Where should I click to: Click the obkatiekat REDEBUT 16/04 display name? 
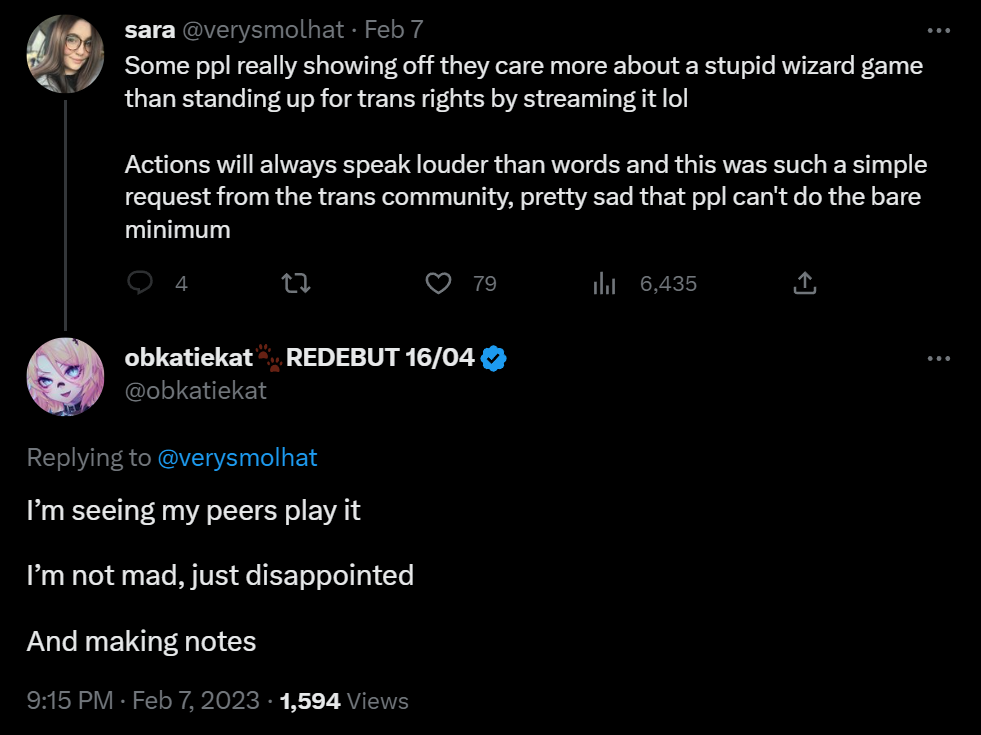(300, 358)
